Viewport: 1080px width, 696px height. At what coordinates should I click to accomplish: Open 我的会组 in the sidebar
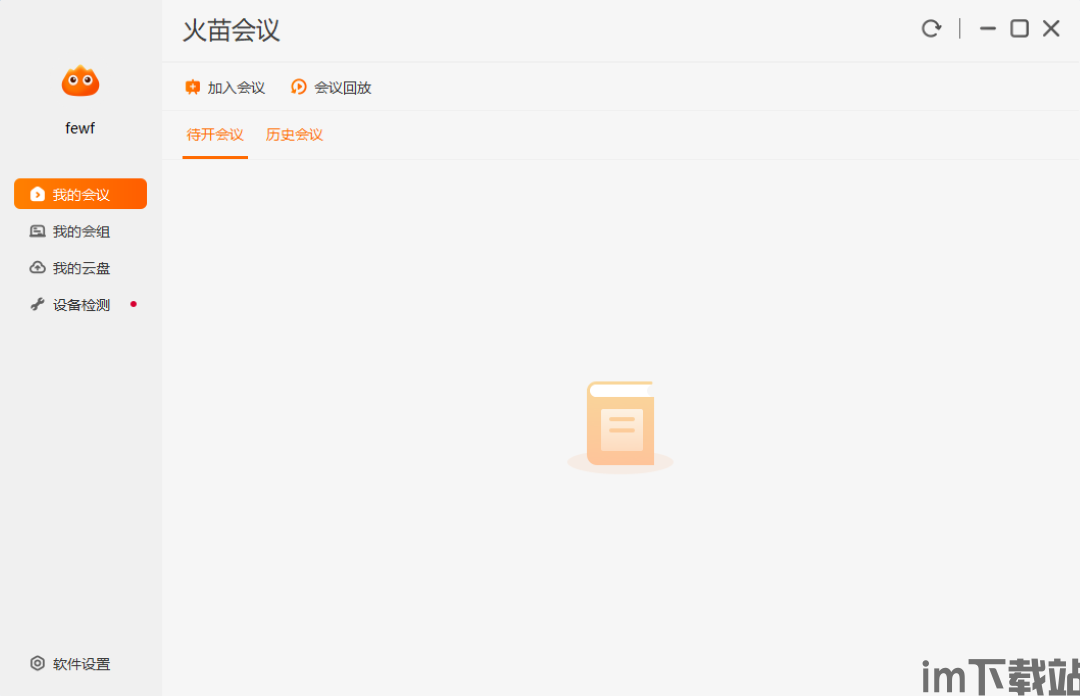(81, 232)
